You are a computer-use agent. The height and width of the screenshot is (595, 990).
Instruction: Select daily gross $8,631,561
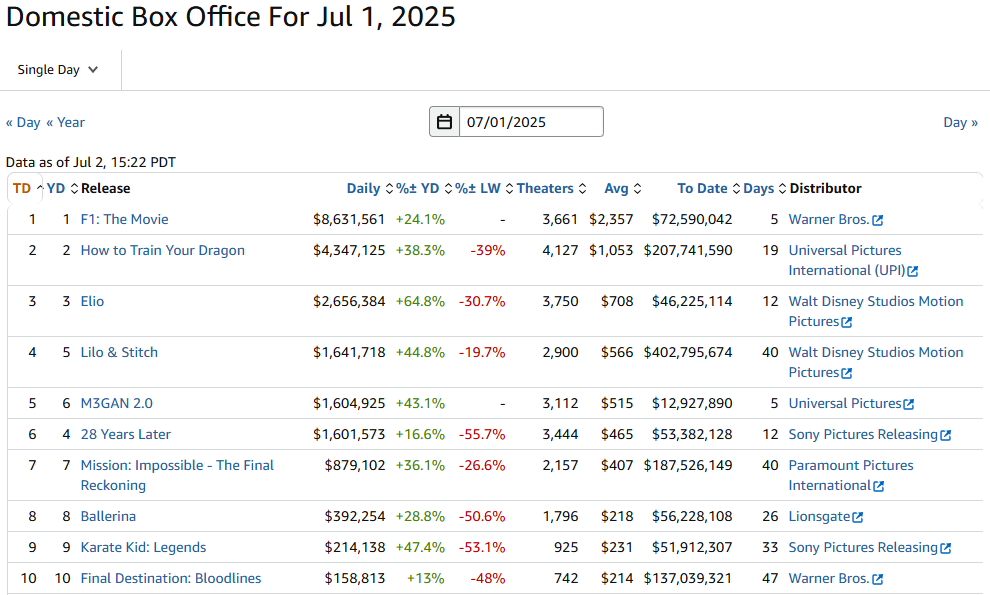(x=349, y=219)
